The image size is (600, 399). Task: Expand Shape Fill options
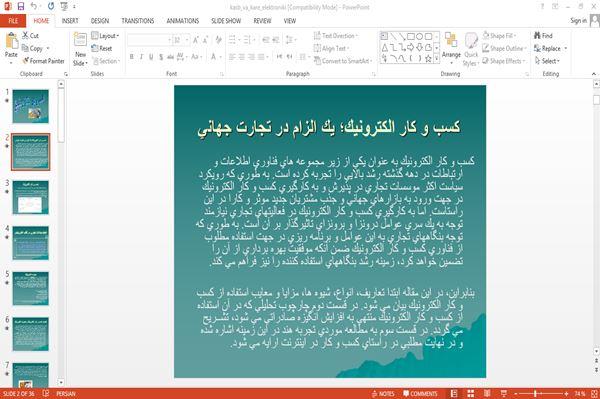point(499,36)
